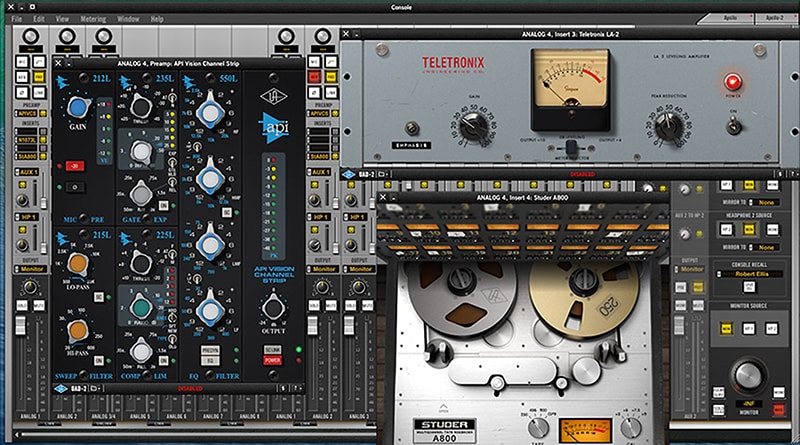The image size is (800, 445).
Task: Click the UAD logo in Teletronix footer
Action: (349, 174)
